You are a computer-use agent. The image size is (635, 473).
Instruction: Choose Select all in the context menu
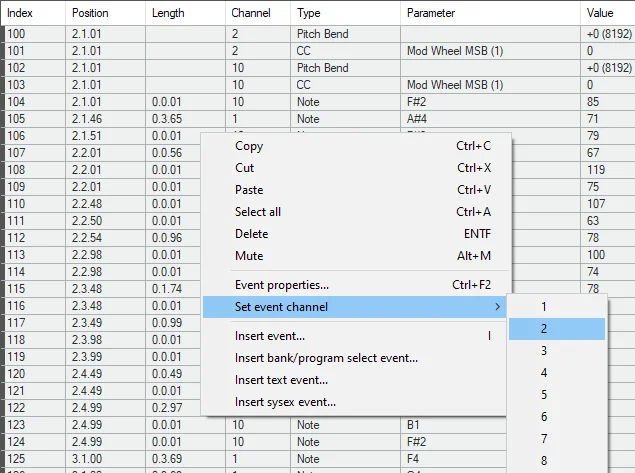[354, 211]
